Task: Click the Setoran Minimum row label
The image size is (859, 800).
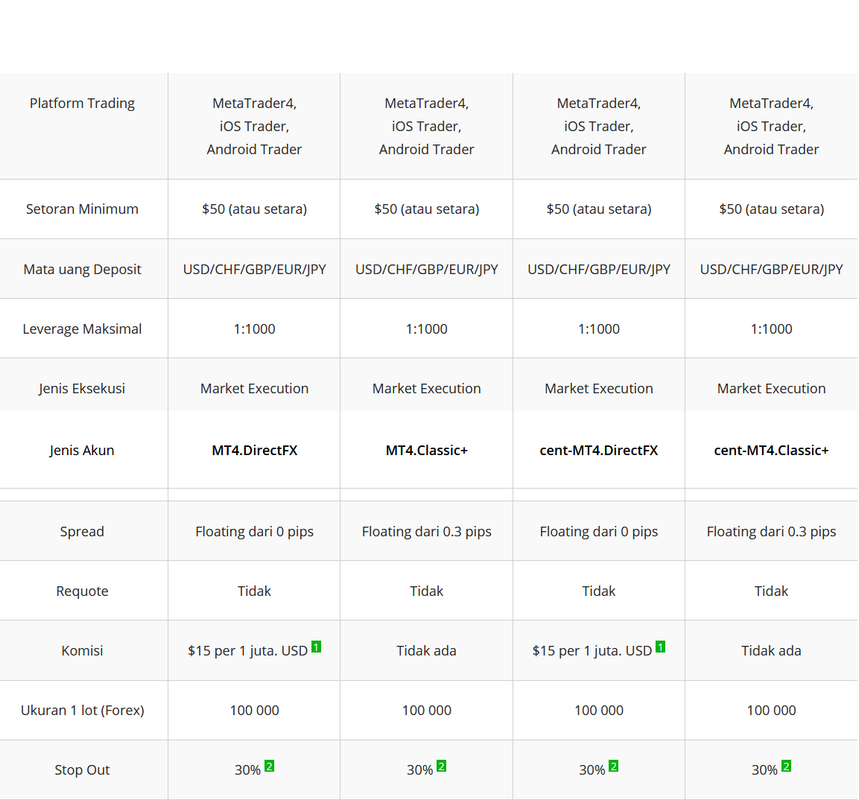Action: [82, 209]
